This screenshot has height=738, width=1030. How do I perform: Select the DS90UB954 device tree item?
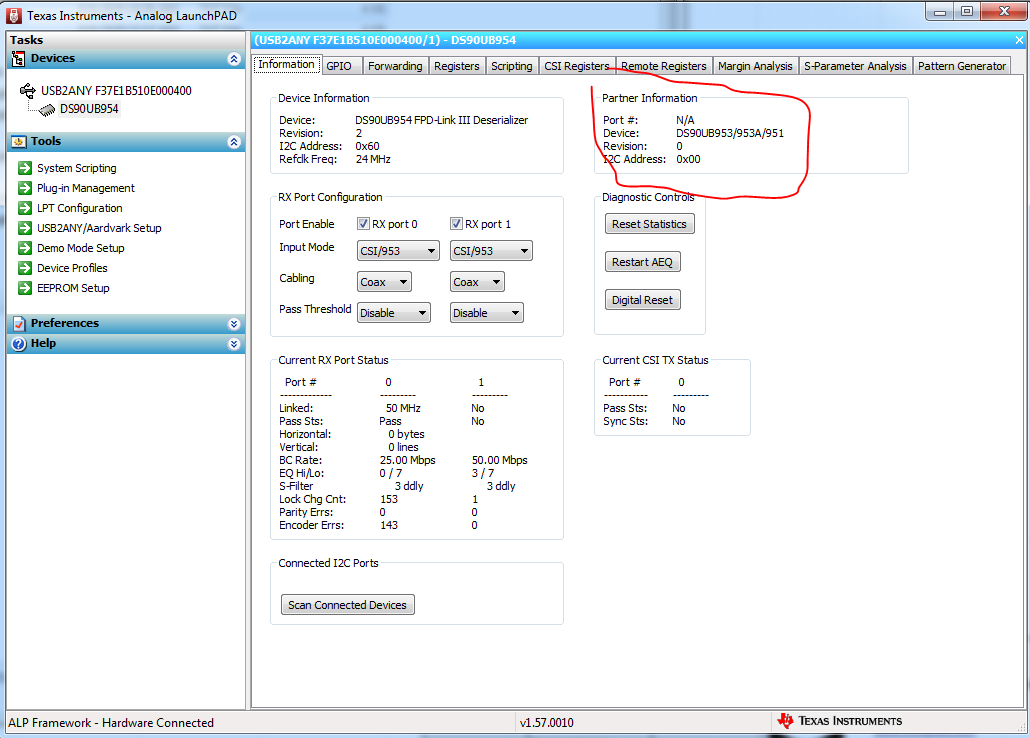(89, 109)
